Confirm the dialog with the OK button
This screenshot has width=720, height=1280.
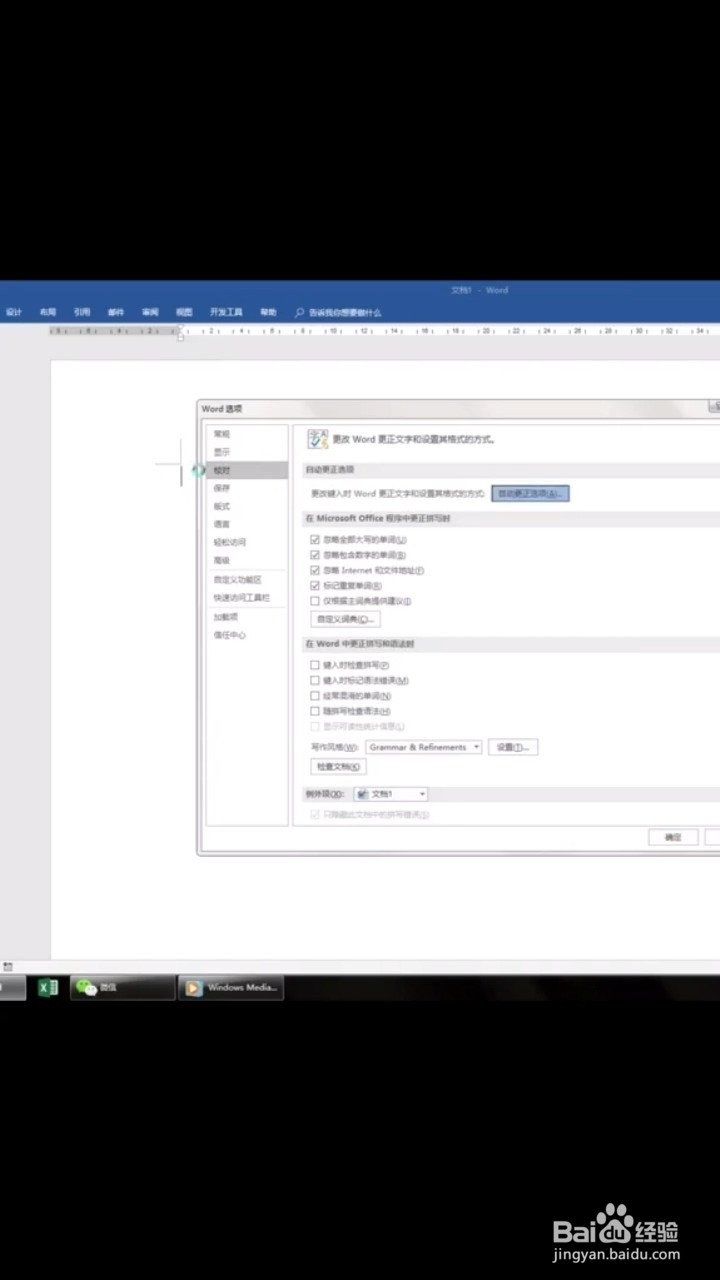pos(673,837)
